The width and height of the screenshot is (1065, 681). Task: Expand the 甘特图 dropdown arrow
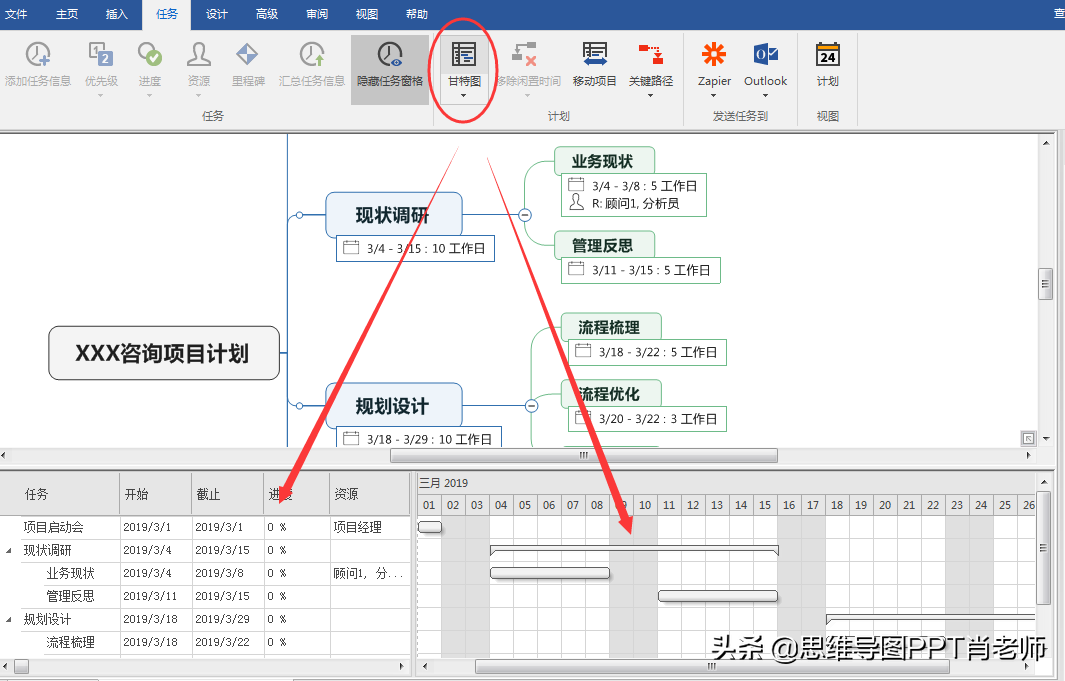(x=464, y=96)
